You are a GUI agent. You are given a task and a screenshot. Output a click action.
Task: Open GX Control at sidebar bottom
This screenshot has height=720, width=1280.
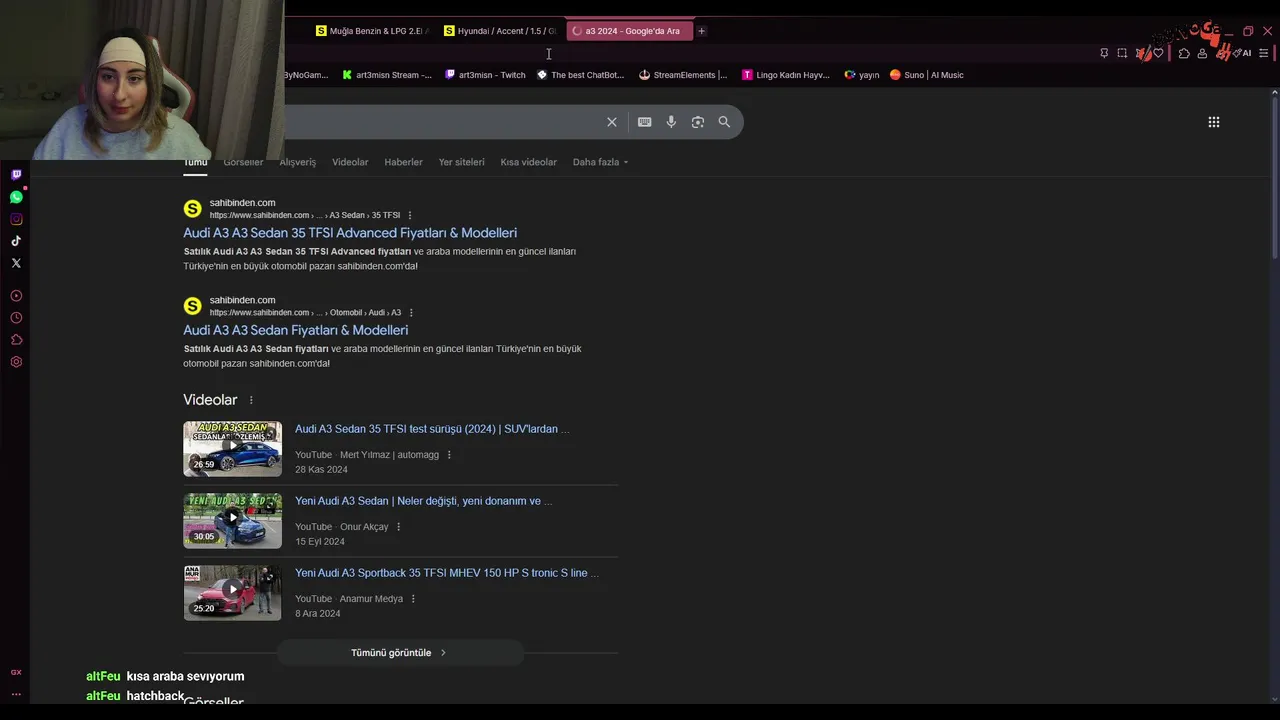point(16,672)
